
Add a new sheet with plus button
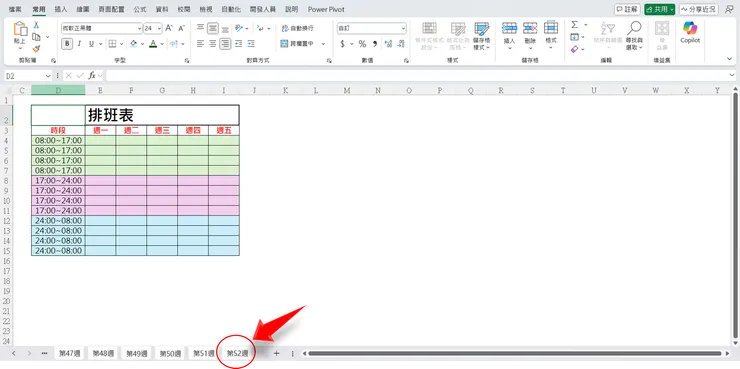point(277,353)
